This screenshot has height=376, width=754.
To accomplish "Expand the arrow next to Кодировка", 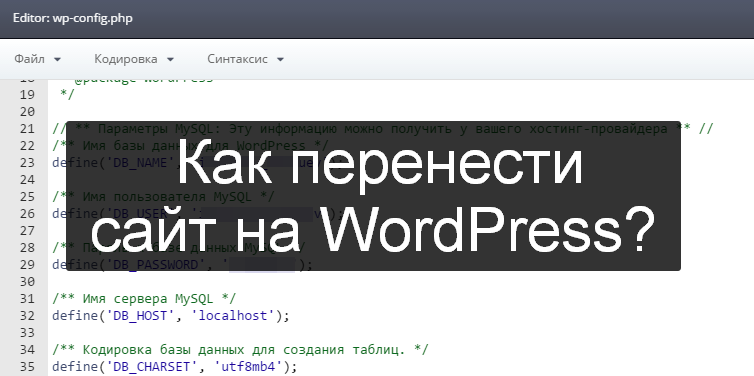I will 170,60.
